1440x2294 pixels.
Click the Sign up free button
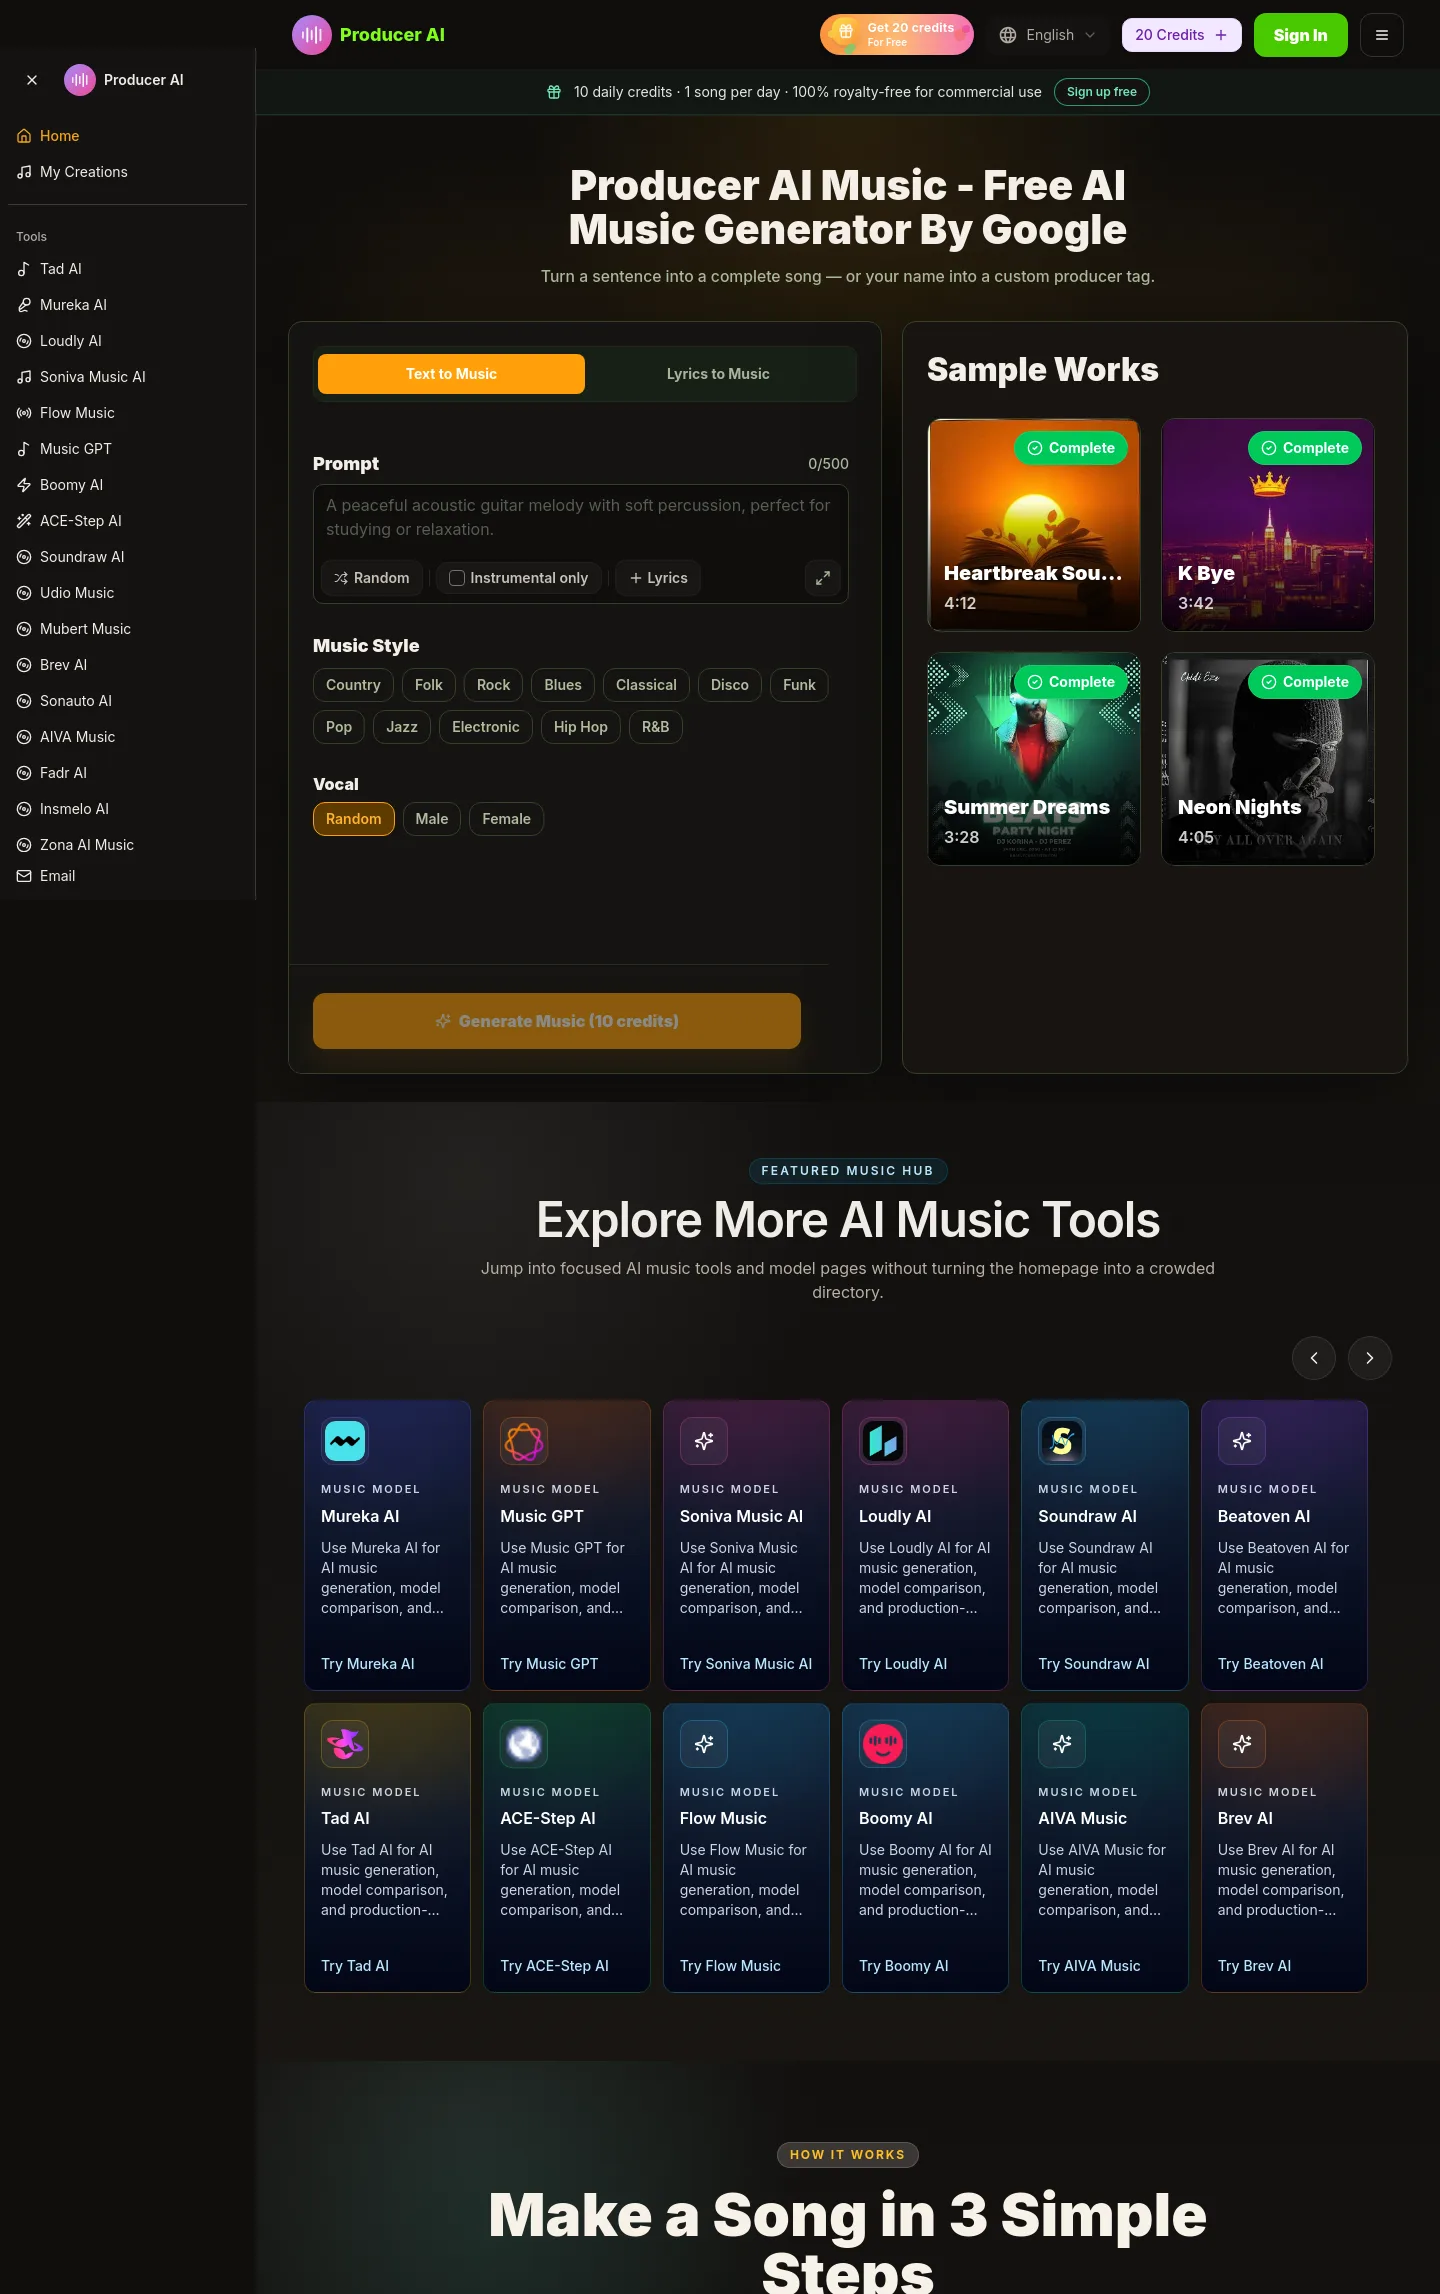(x=1102, y=92)
